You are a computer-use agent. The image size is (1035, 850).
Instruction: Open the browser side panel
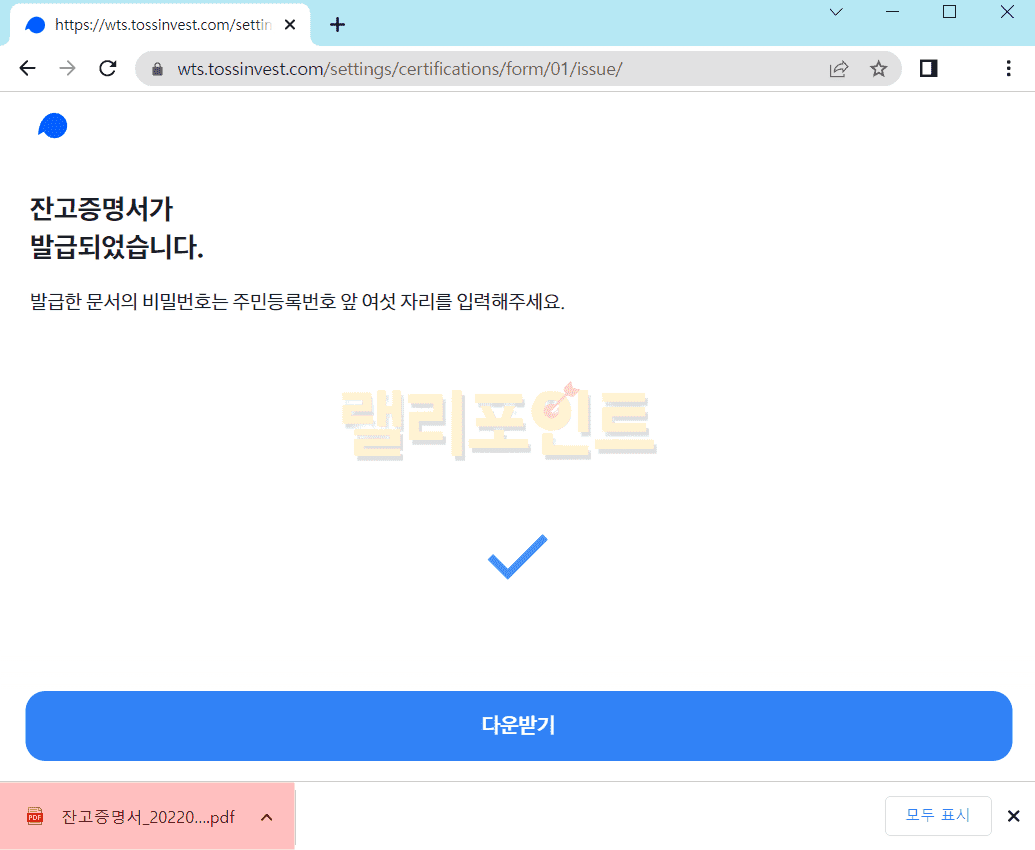(x=928, y=69)
